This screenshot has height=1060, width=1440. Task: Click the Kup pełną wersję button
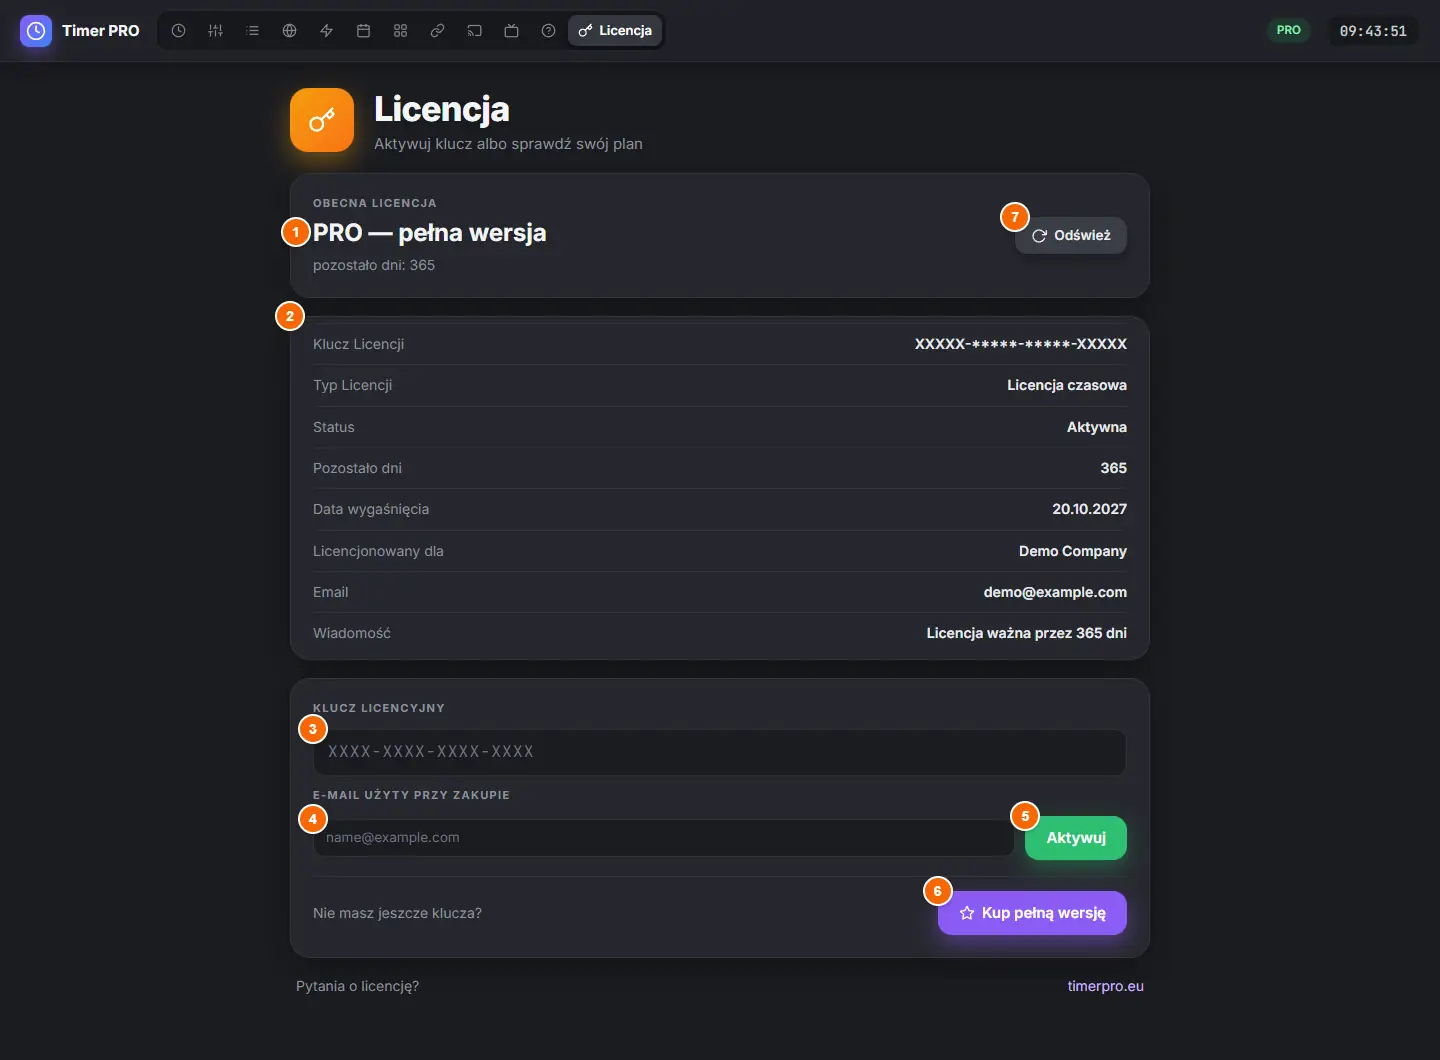click(x=1032, y=913)
